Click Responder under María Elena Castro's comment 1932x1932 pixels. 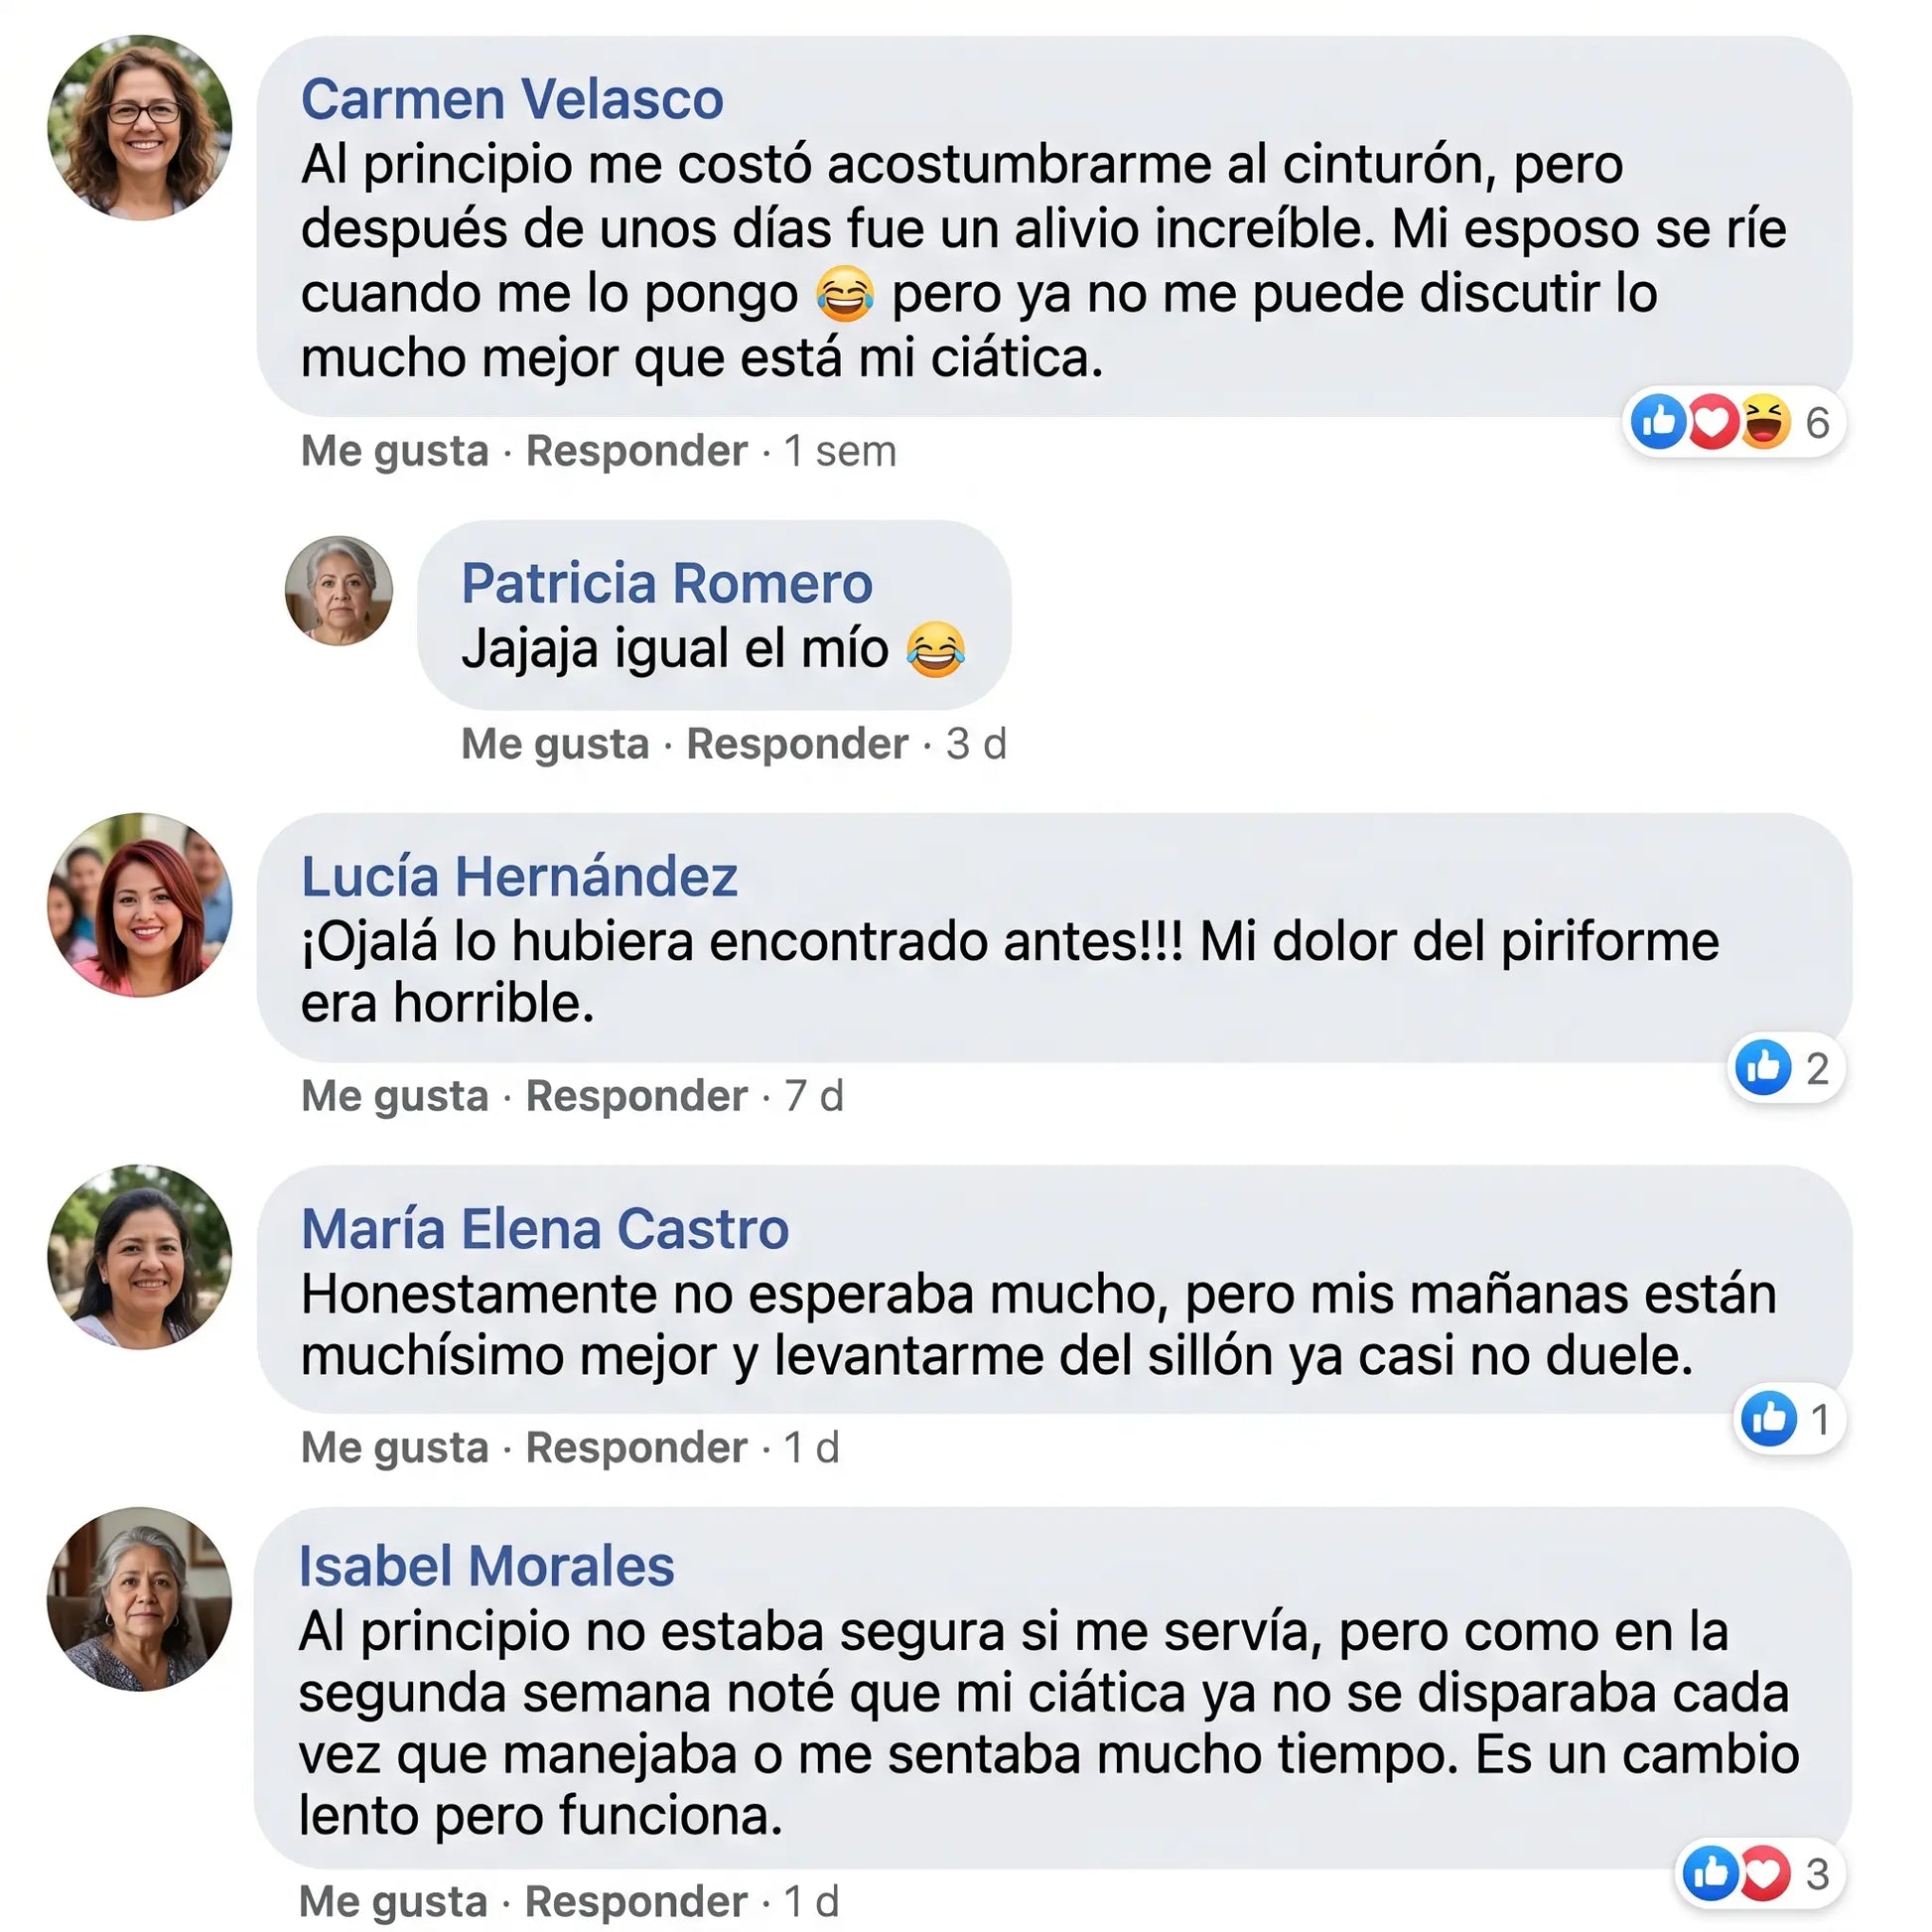tap(637, 1447)
